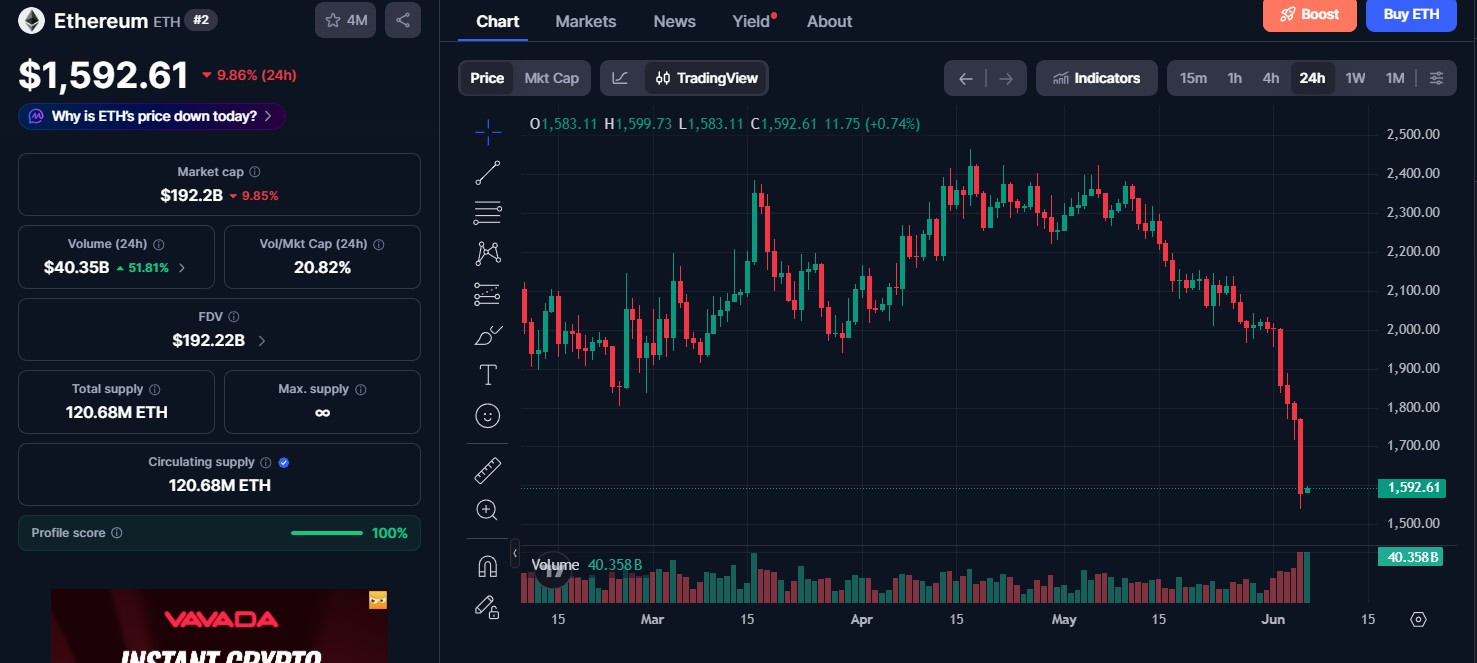Click the Volume indicator legend label
The height and width of the screenshot is (663, 1477).
point(555,565)
